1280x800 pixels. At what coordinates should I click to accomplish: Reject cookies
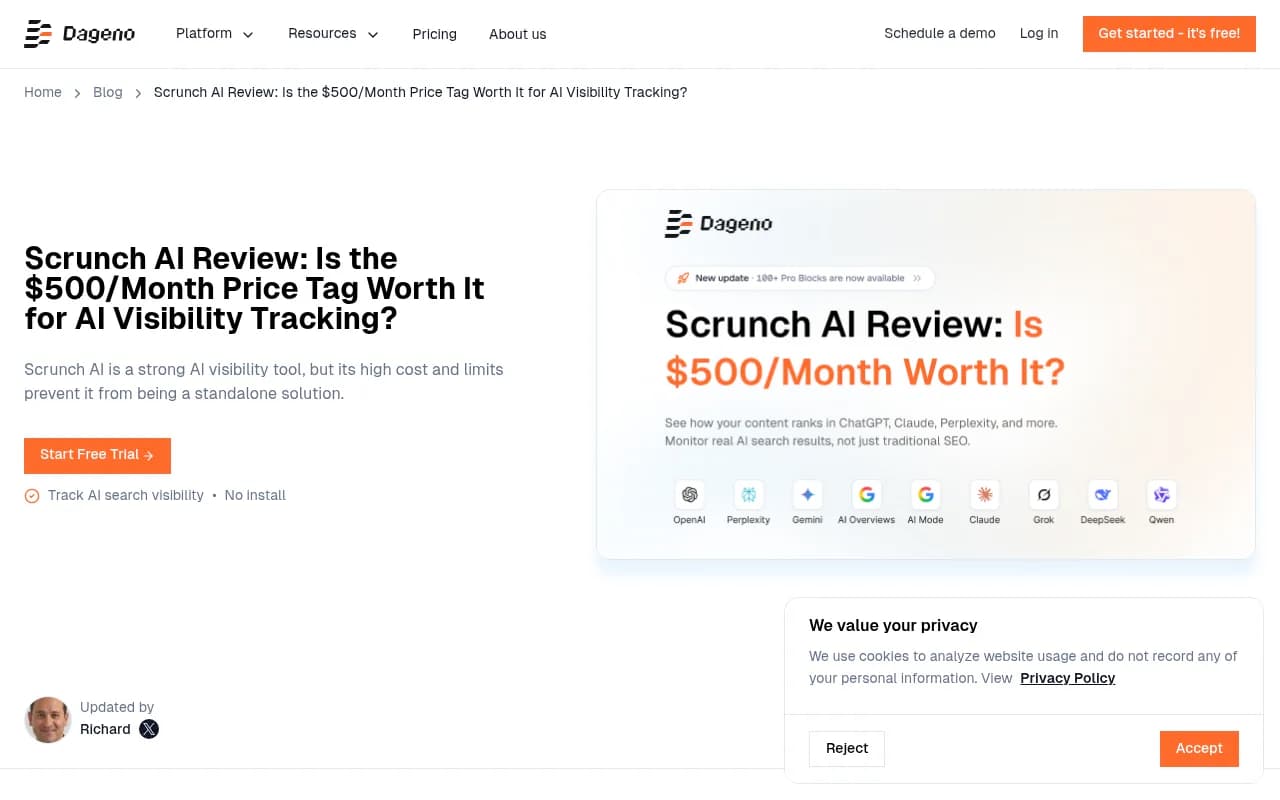pyautogui.click(x=847, y=749)
